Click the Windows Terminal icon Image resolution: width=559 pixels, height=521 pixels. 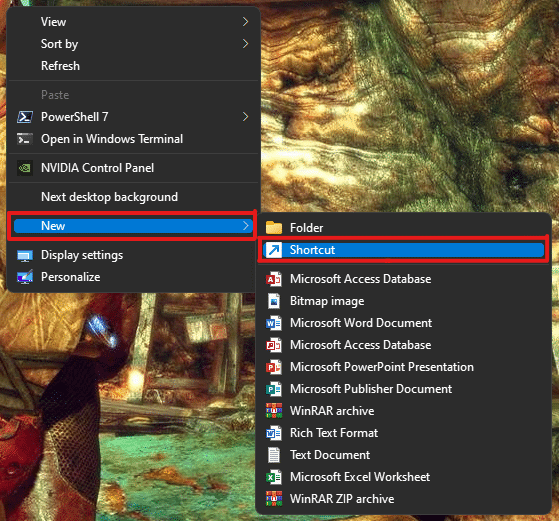click(x=25, y=139)
